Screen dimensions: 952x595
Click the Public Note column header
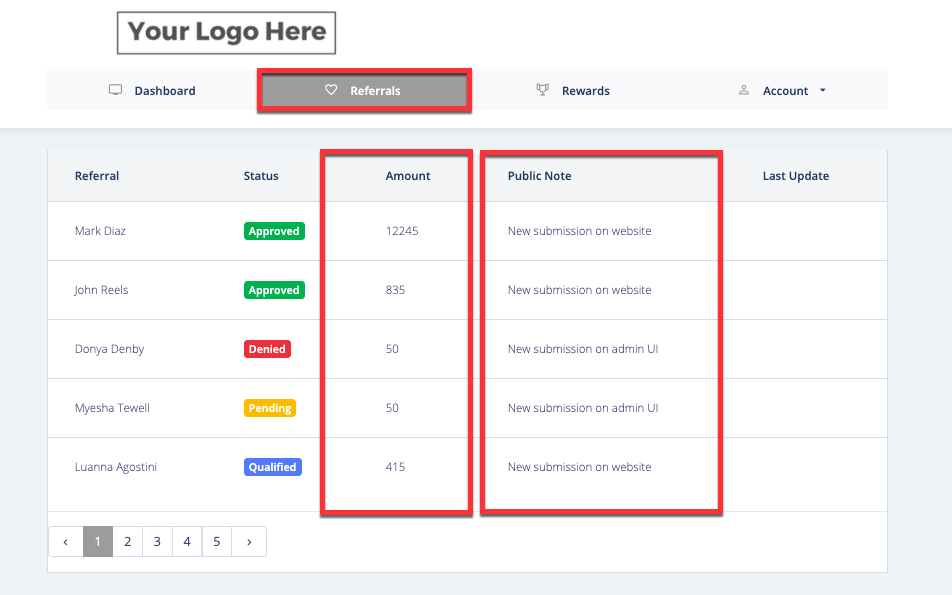coord(540,176)
